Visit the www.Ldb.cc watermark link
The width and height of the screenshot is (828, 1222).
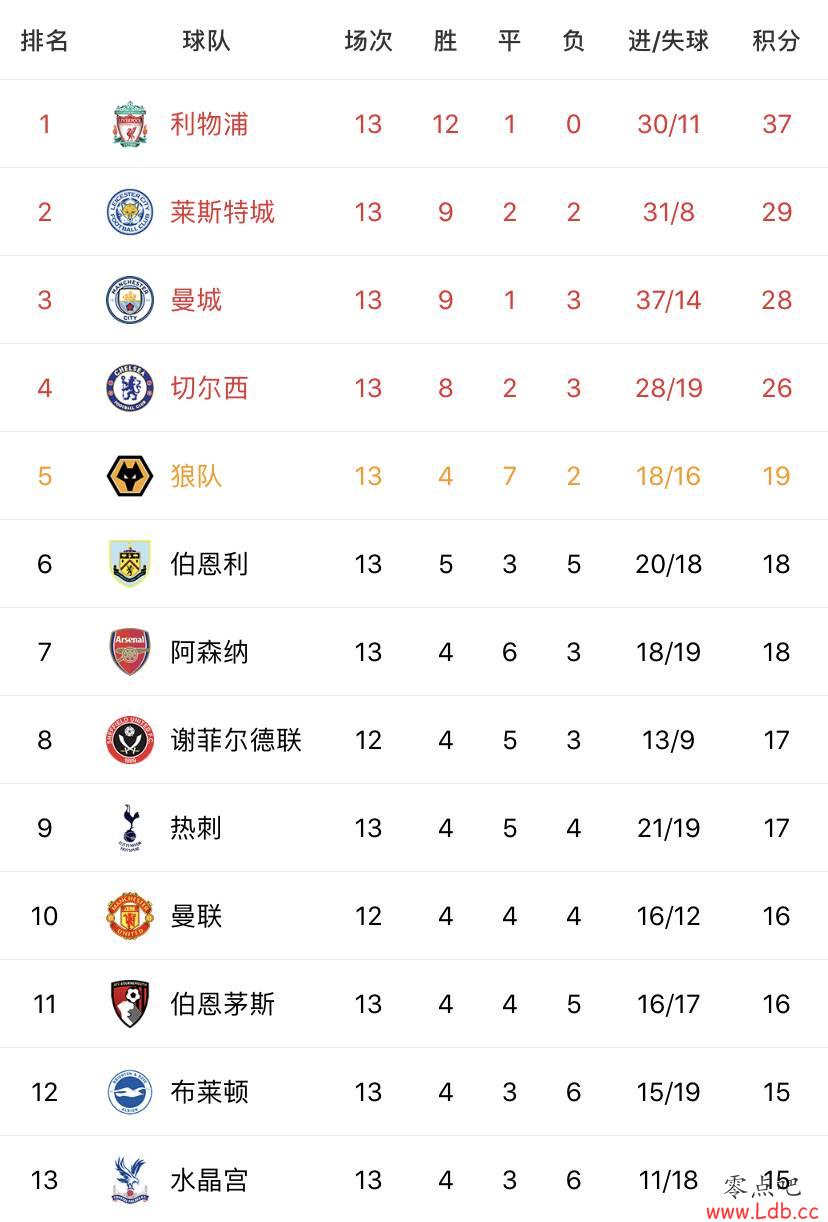coord(762,1211)
